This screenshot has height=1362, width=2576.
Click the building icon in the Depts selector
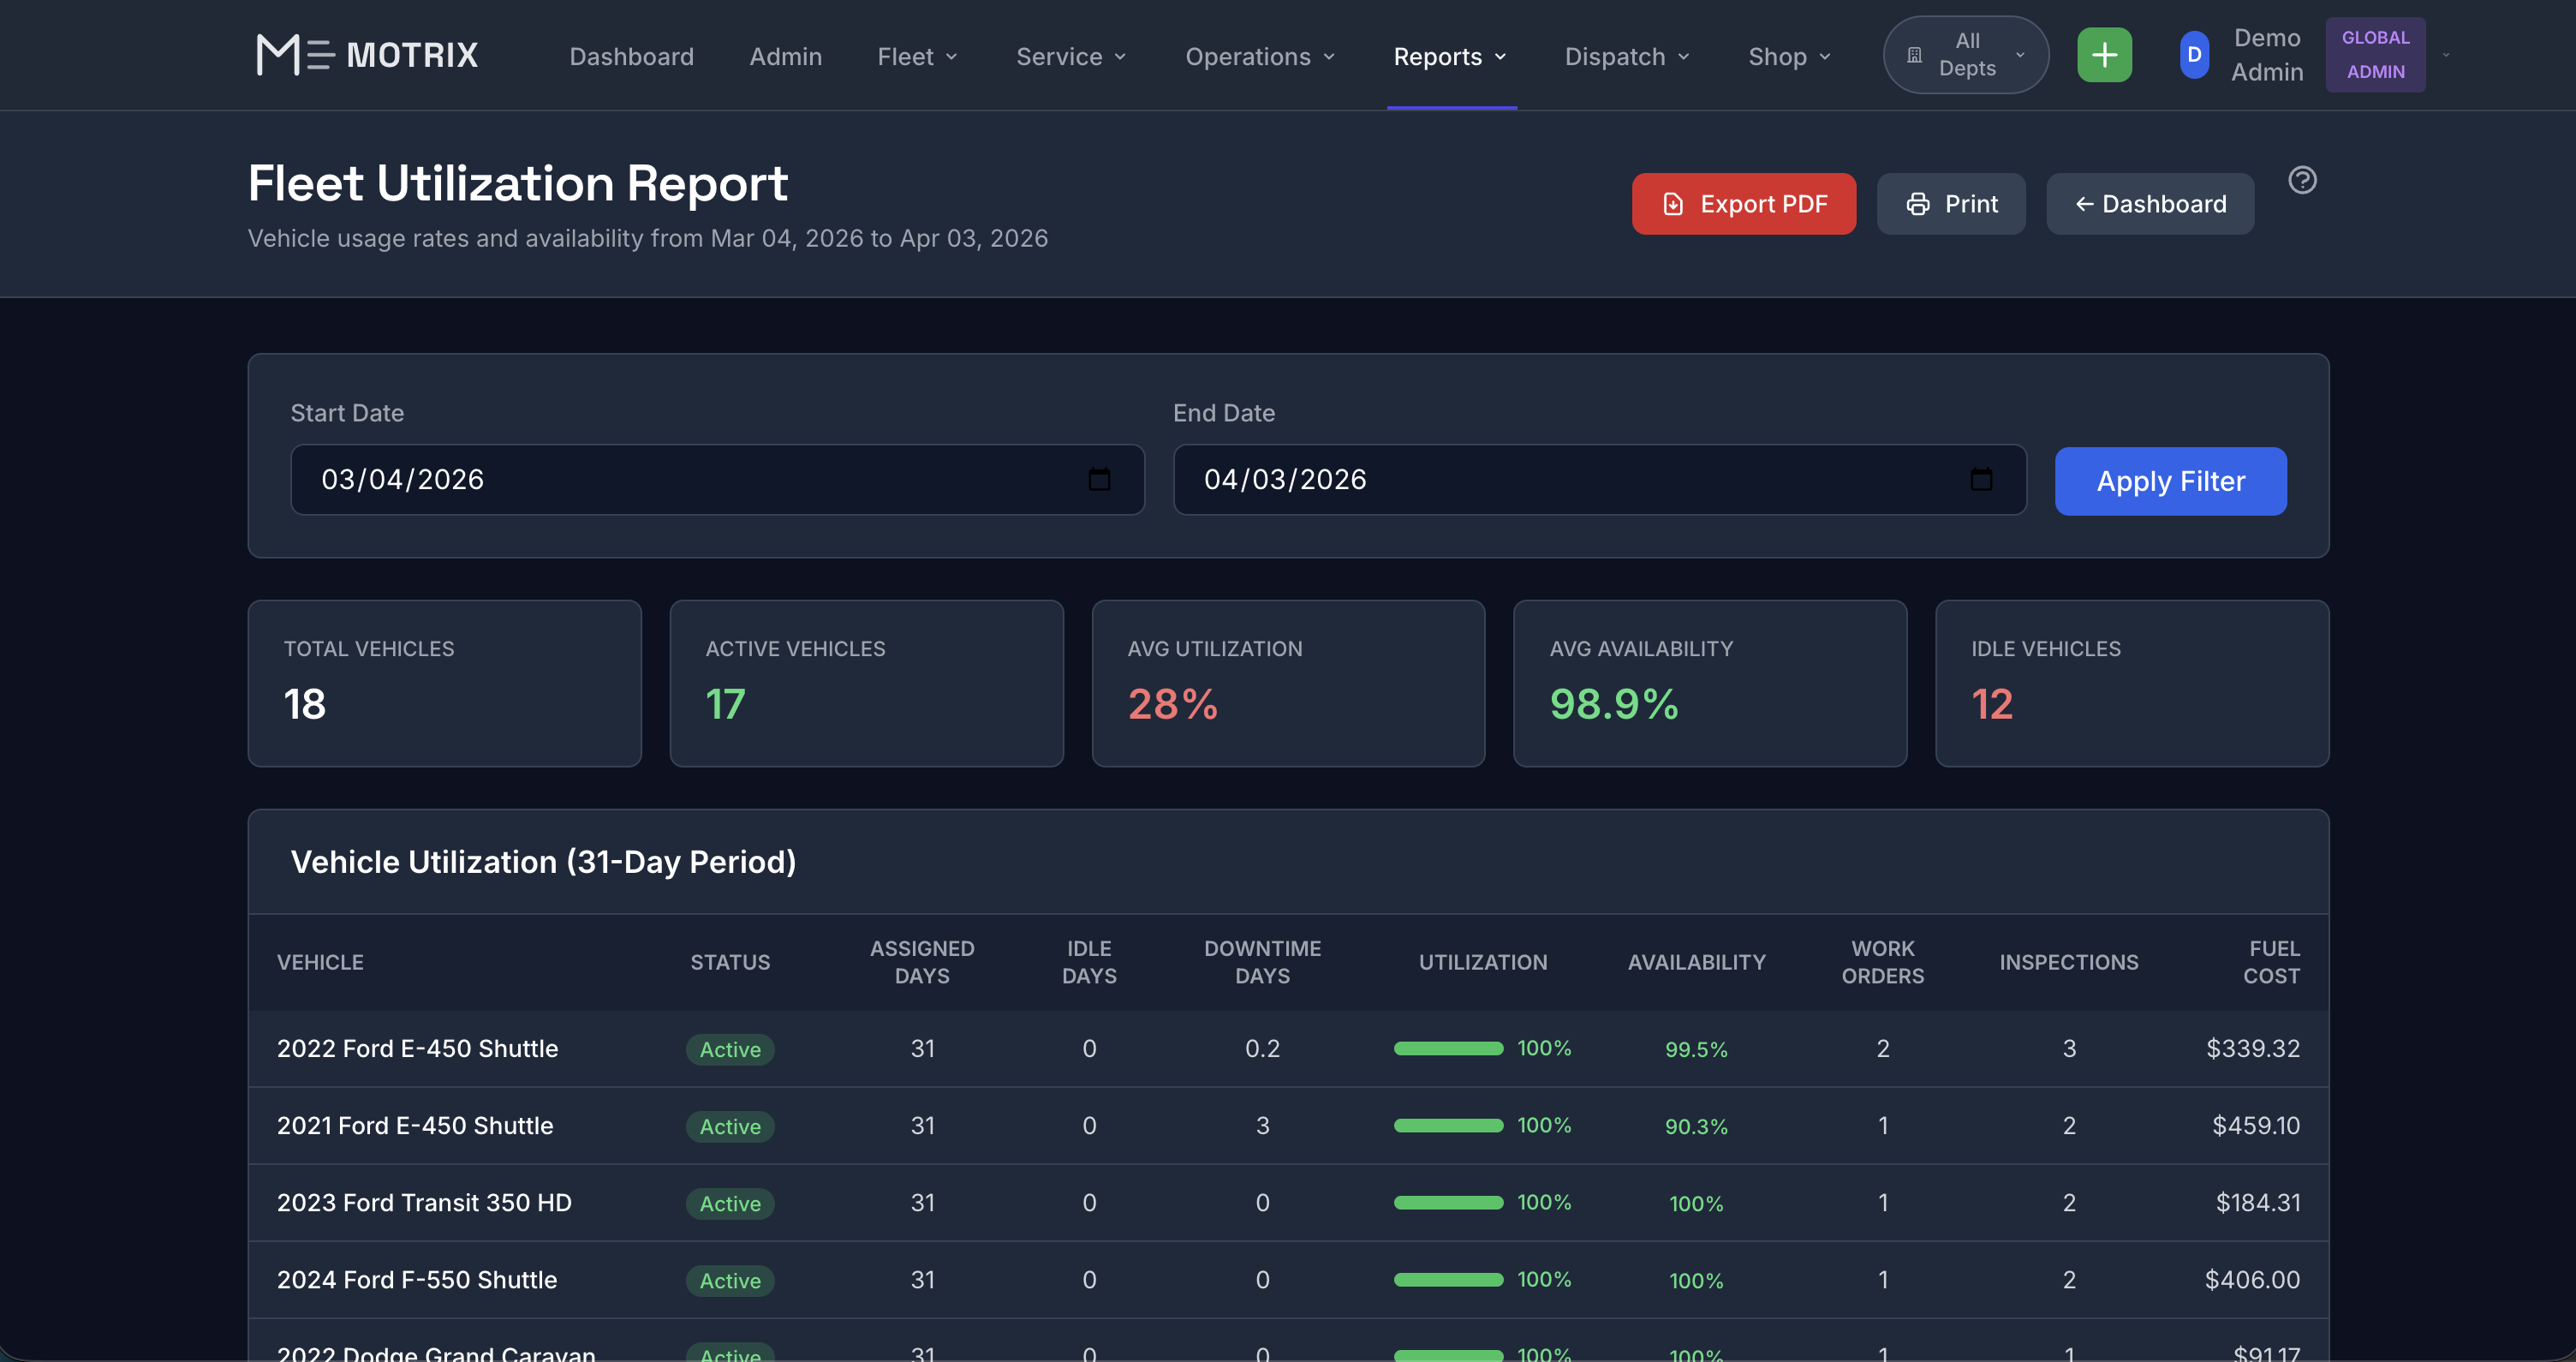1914,54
